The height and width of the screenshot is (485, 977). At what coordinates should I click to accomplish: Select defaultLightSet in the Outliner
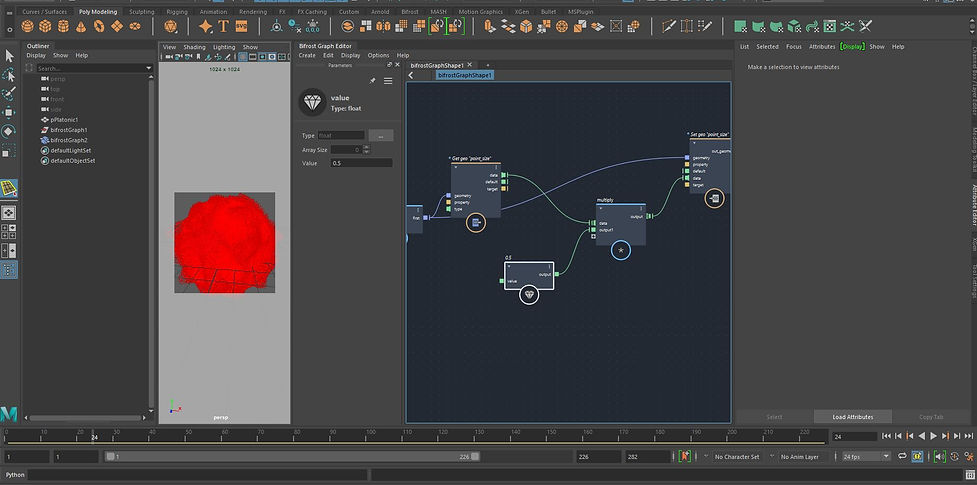[70, 150]
